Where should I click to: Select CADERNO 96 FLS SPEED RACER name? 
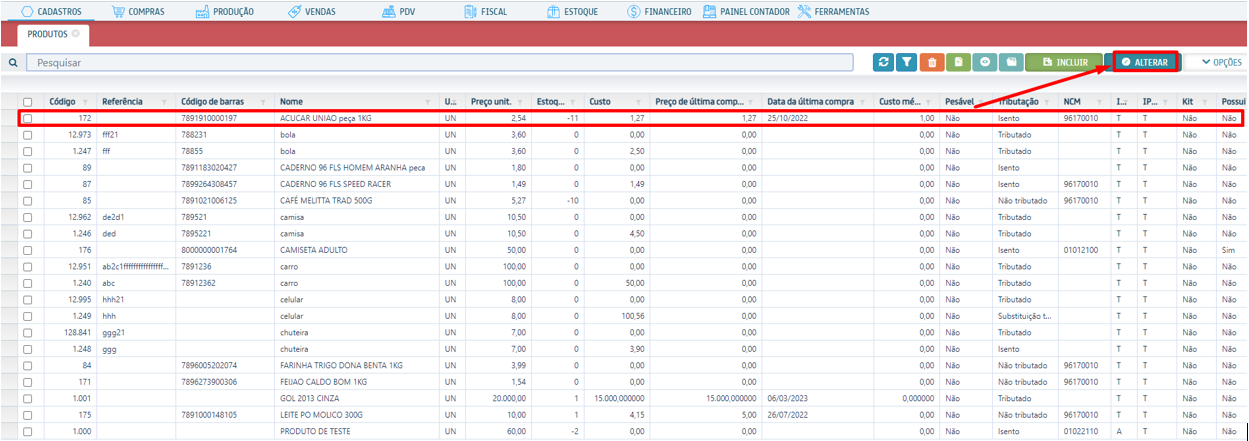[338, 184]
